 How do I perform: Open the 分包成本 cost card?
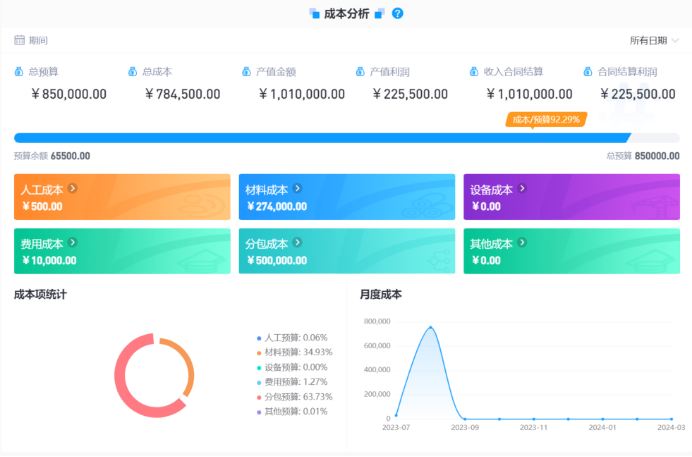point(346,251)
